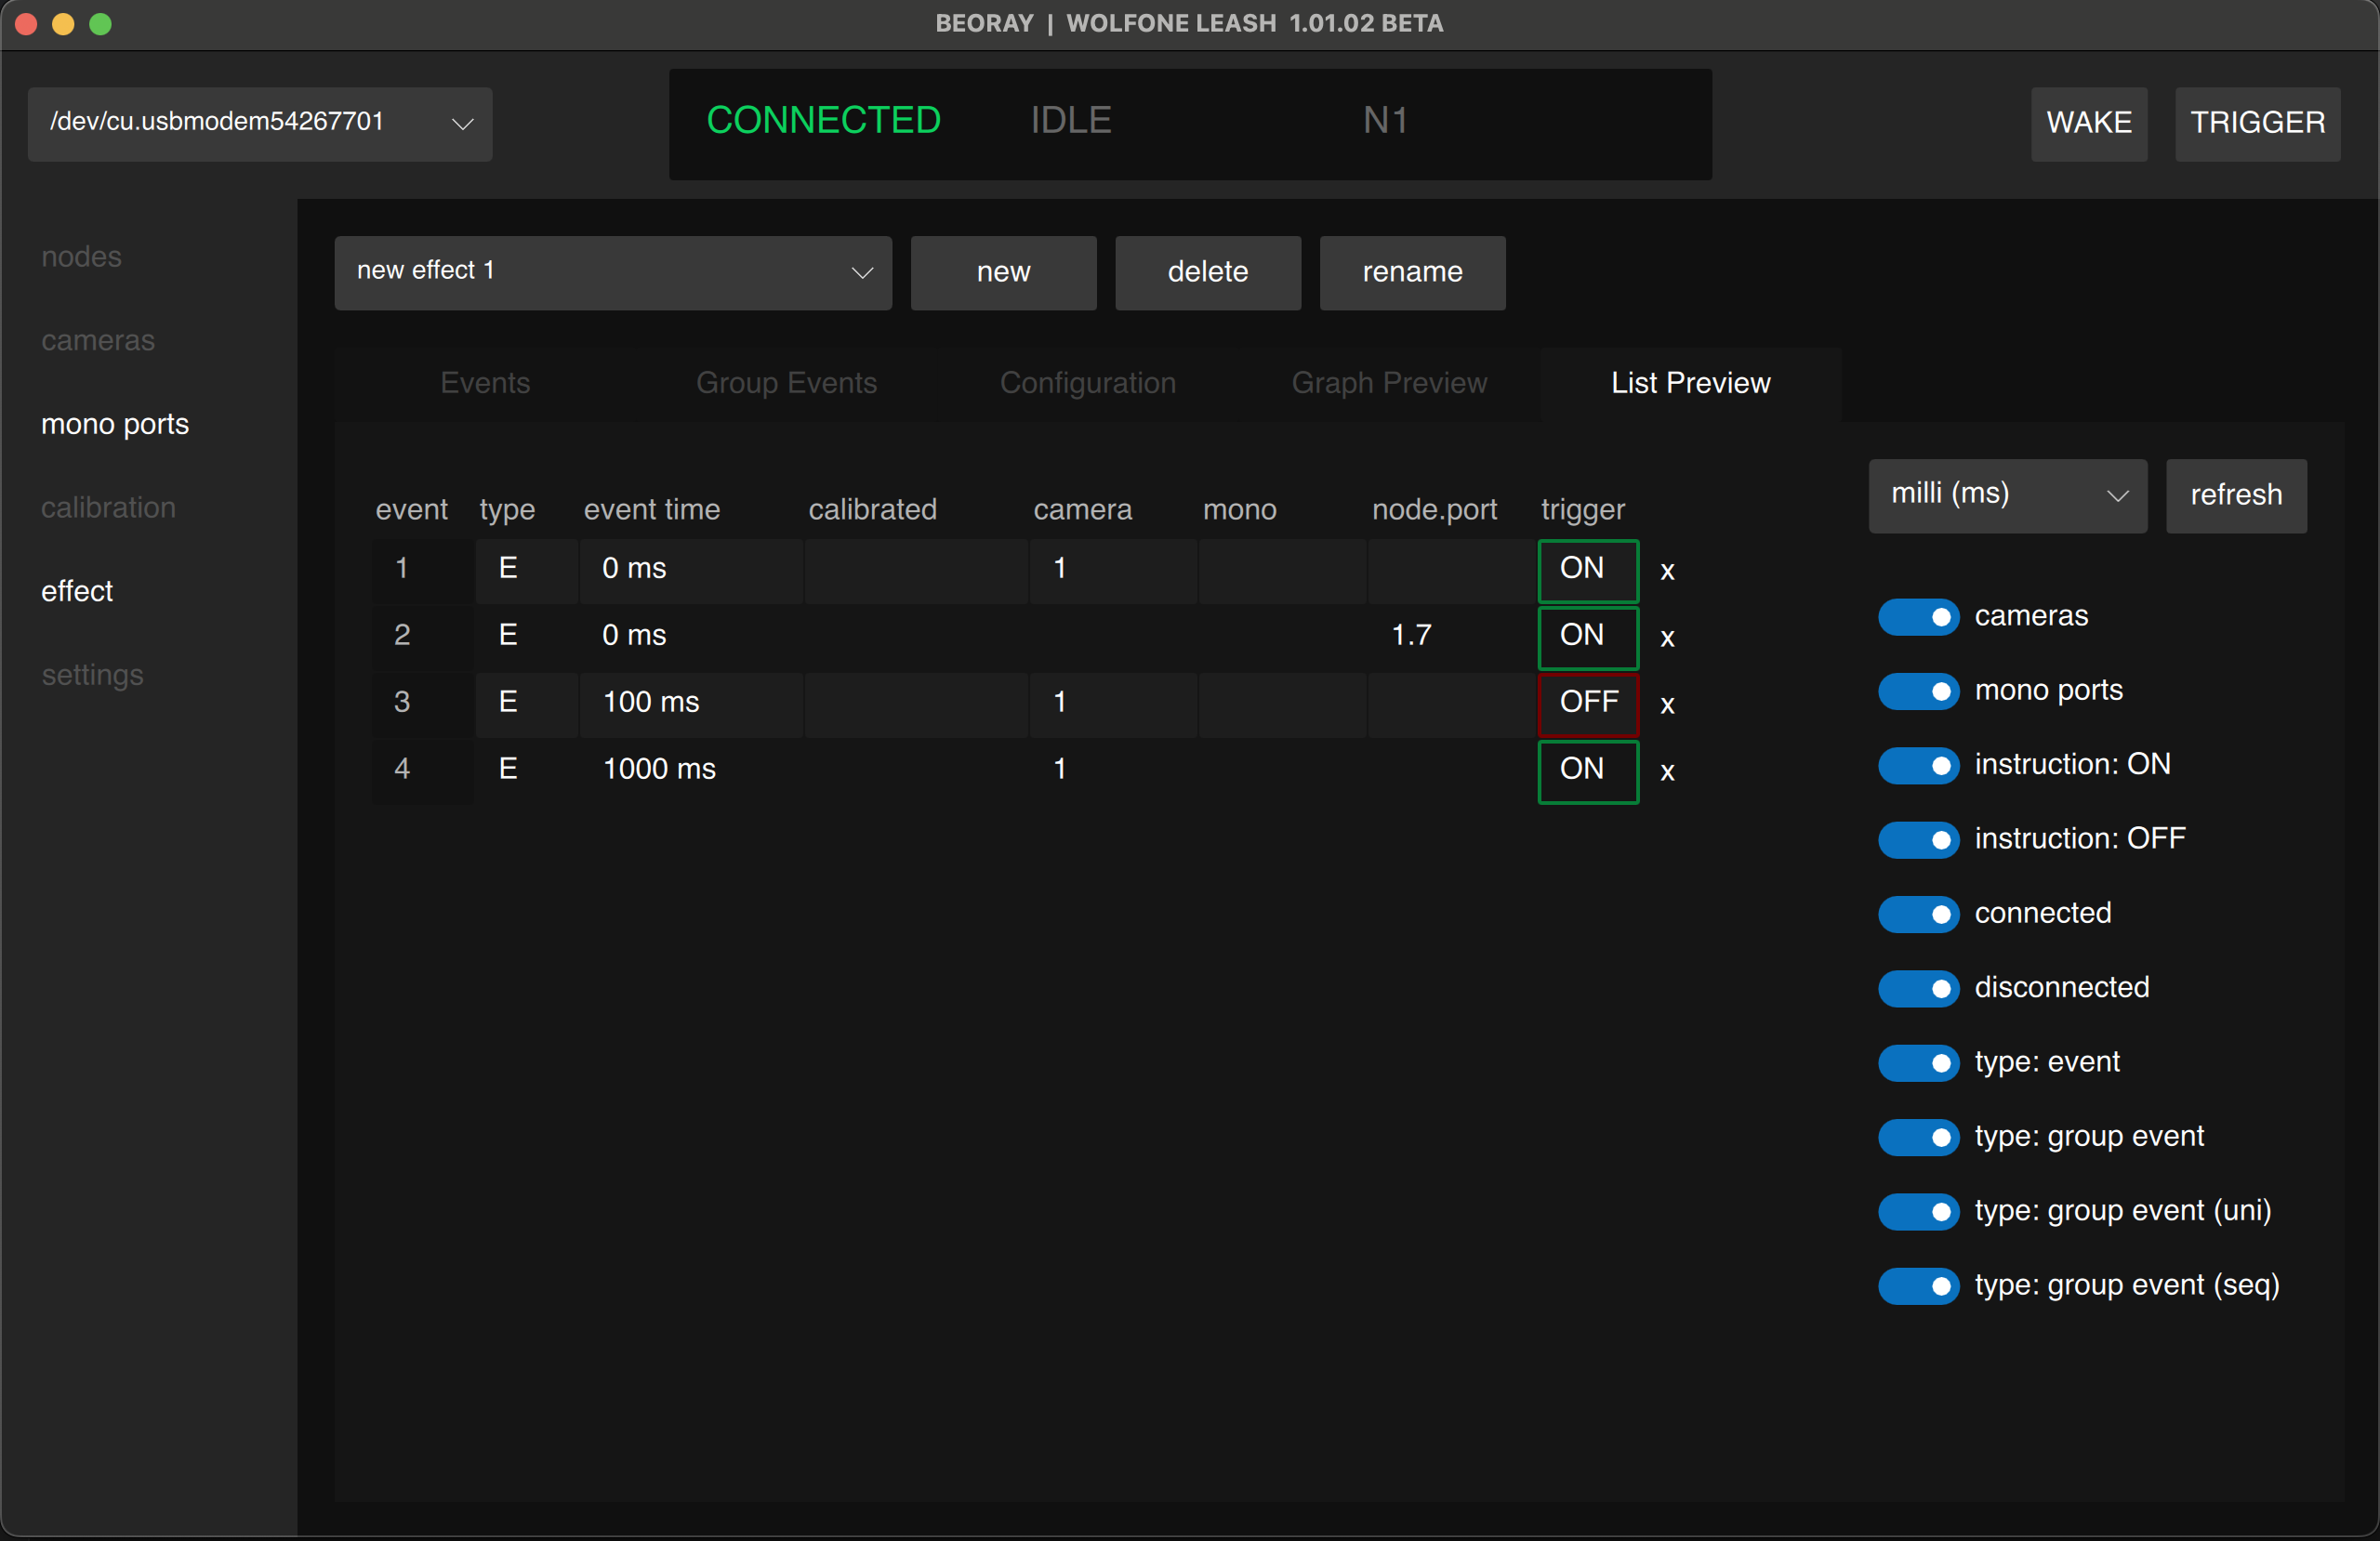The width and height of the screenshot is (2380, 1541).
Task: Click the x next to event 4
Action: pos(1666,771)
